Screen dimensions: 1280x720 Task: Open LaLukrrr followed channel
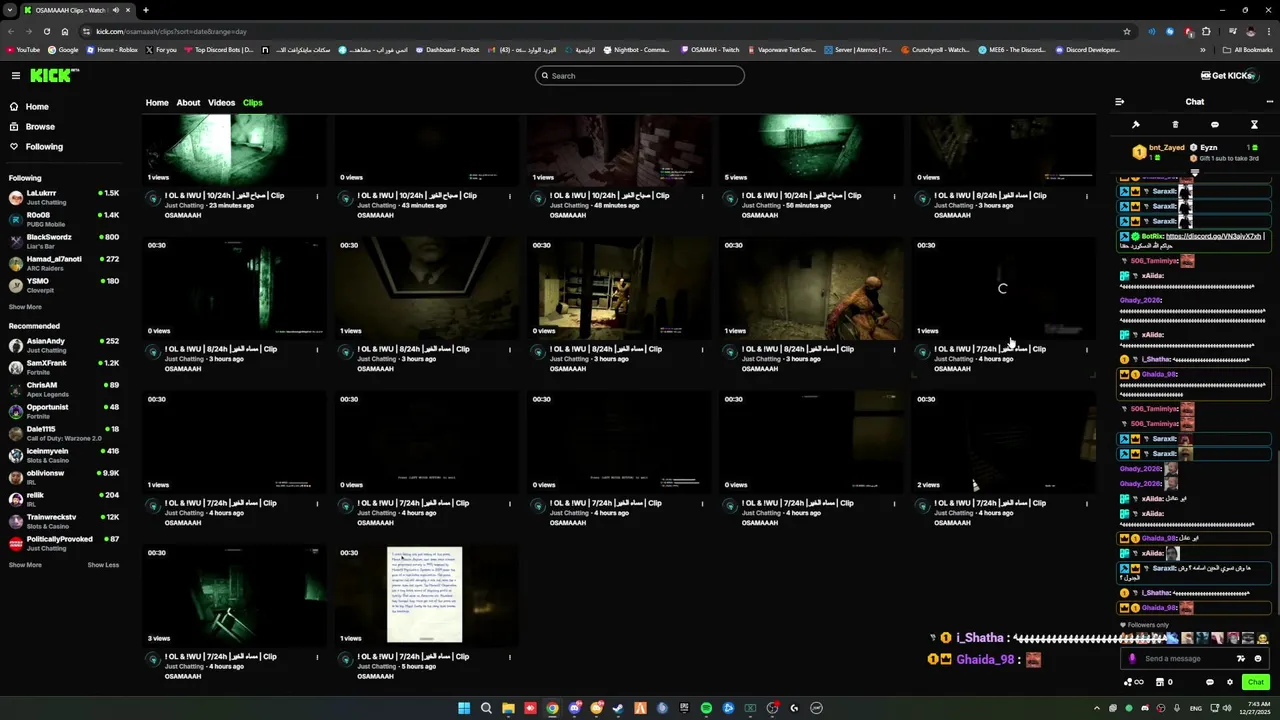62,197
